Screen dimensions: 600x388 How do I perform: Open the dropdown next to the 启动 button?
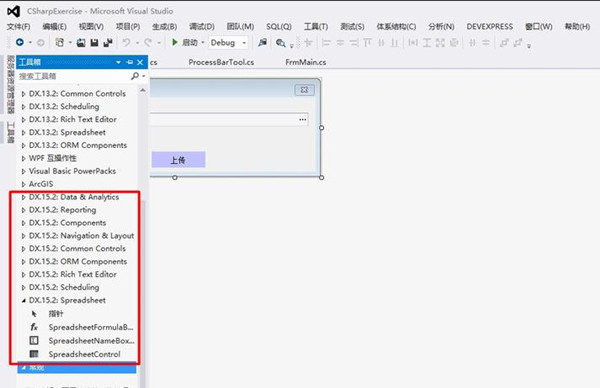(203, 42)
